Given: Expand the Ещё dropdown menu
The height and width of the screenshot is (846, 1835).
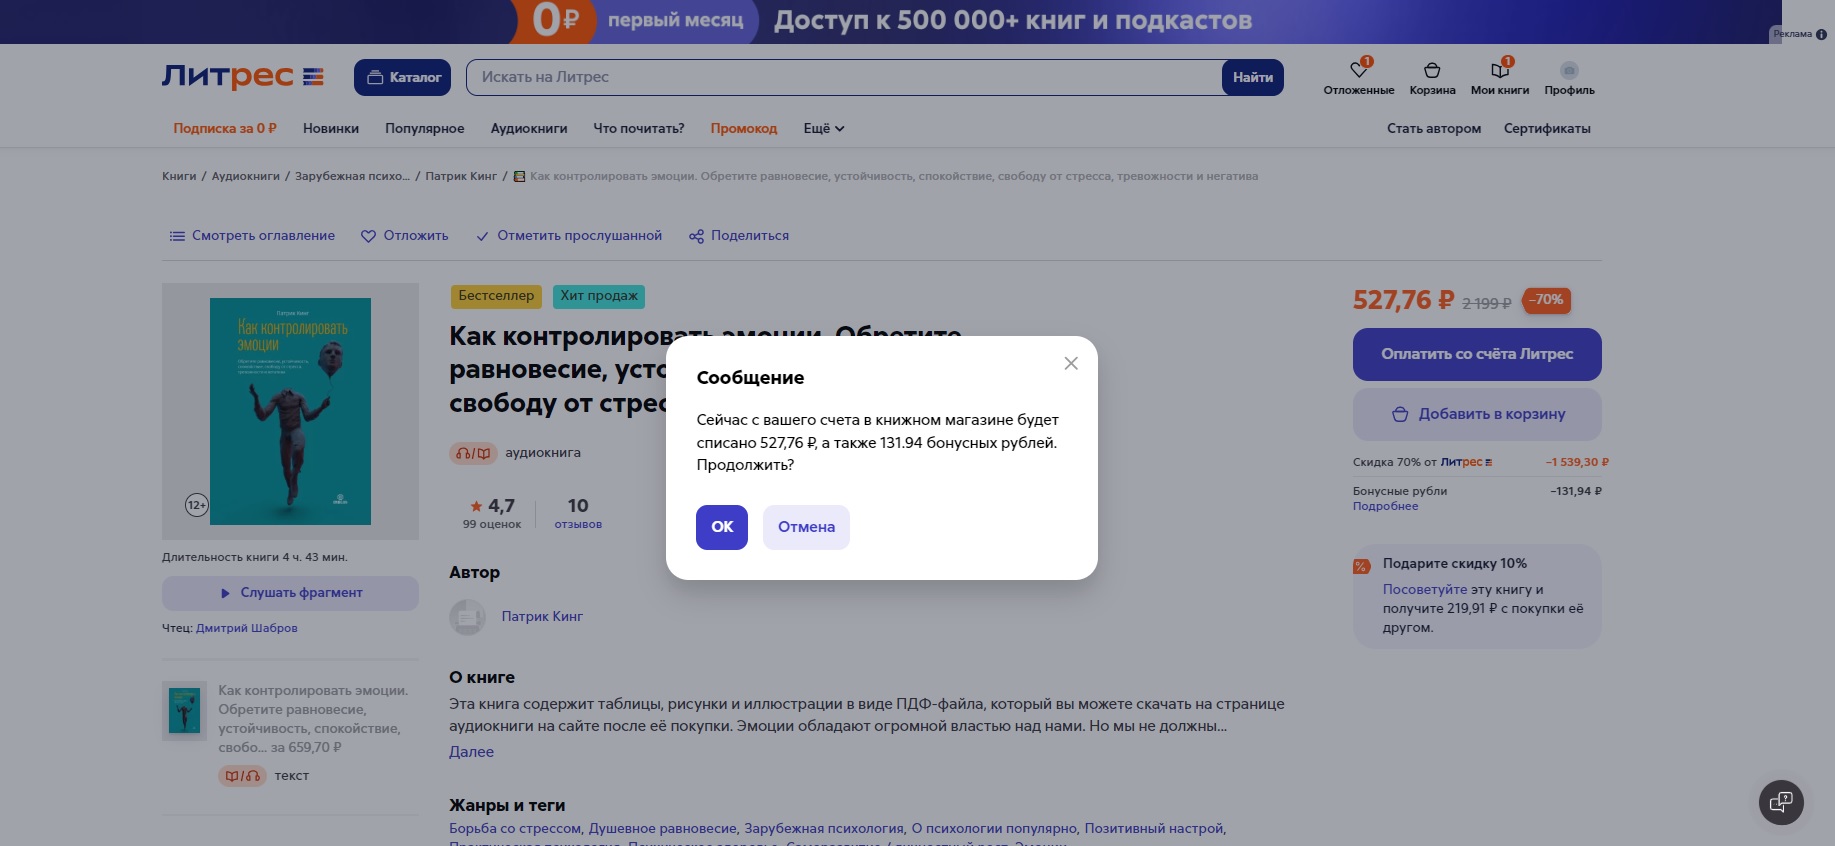Looking at the screenshot, I should (x=824, y=128).
